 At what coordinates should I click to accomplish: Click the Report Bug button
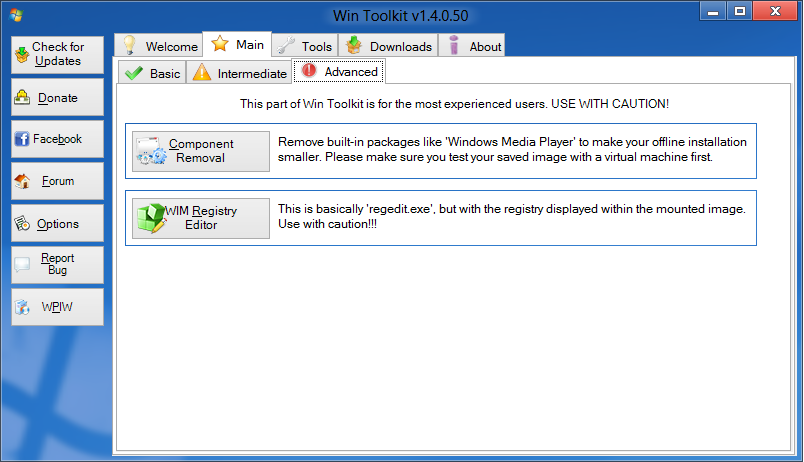(x=57, y=265)
